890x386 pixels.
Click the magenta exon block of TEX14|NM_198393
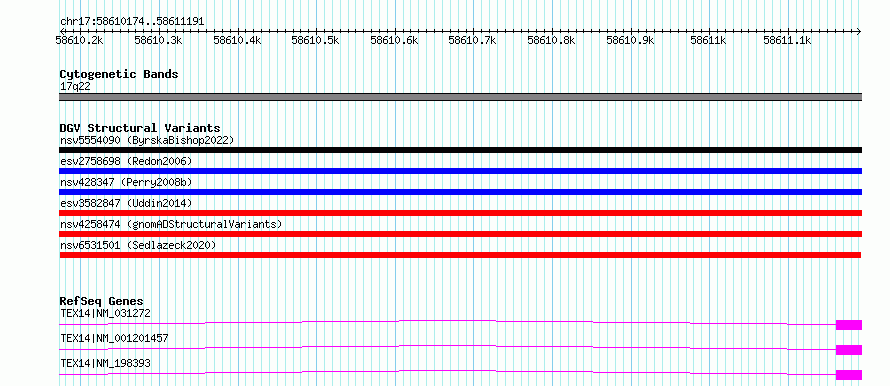click(849, 375)
